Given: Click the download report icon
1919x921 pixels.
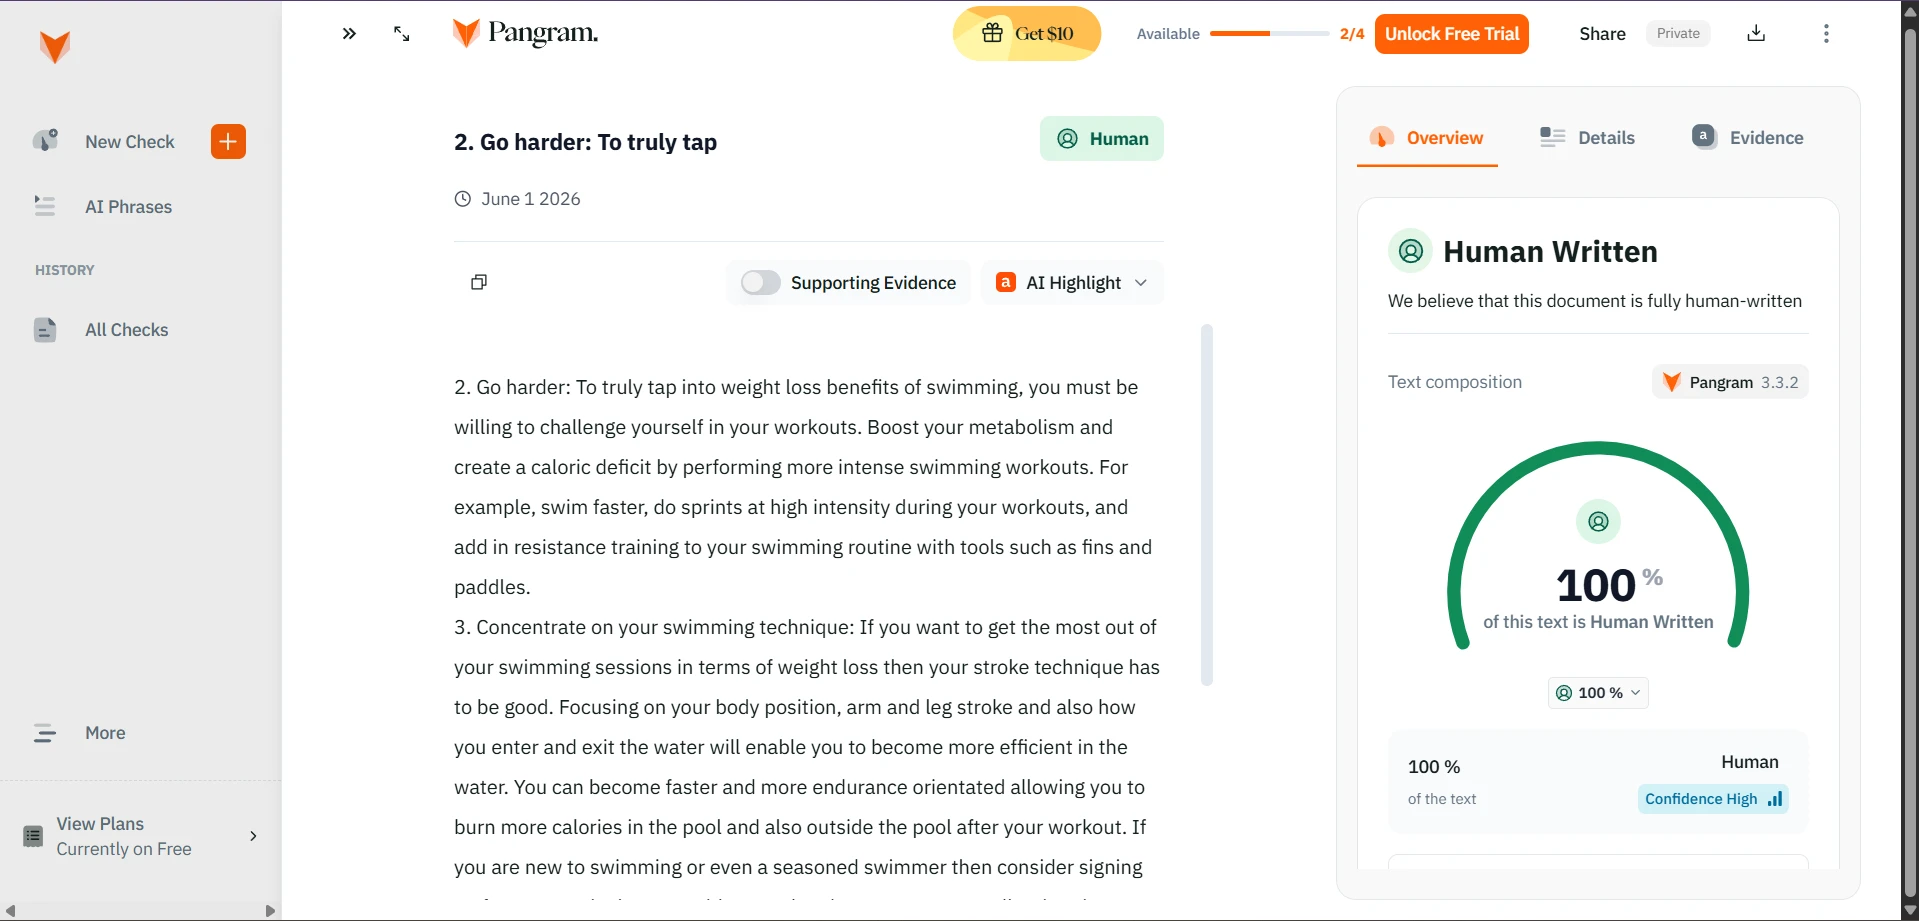Looking at the screenshot, I should point(1756,34).
